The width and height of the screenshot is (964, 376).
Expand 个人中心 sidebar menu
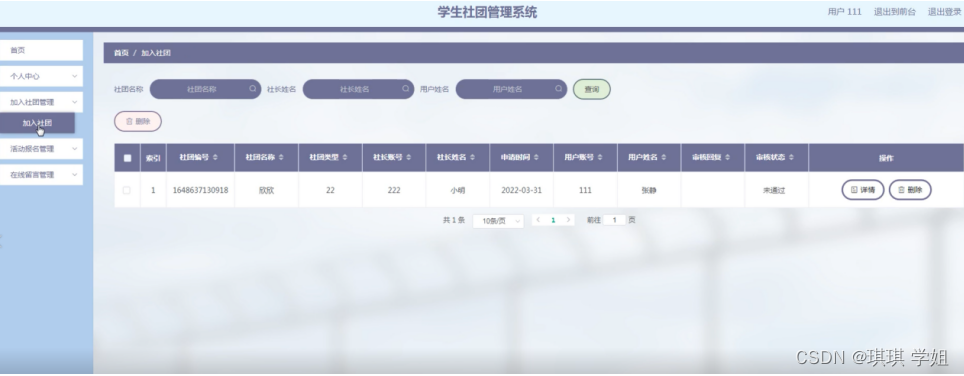point(41,76)
